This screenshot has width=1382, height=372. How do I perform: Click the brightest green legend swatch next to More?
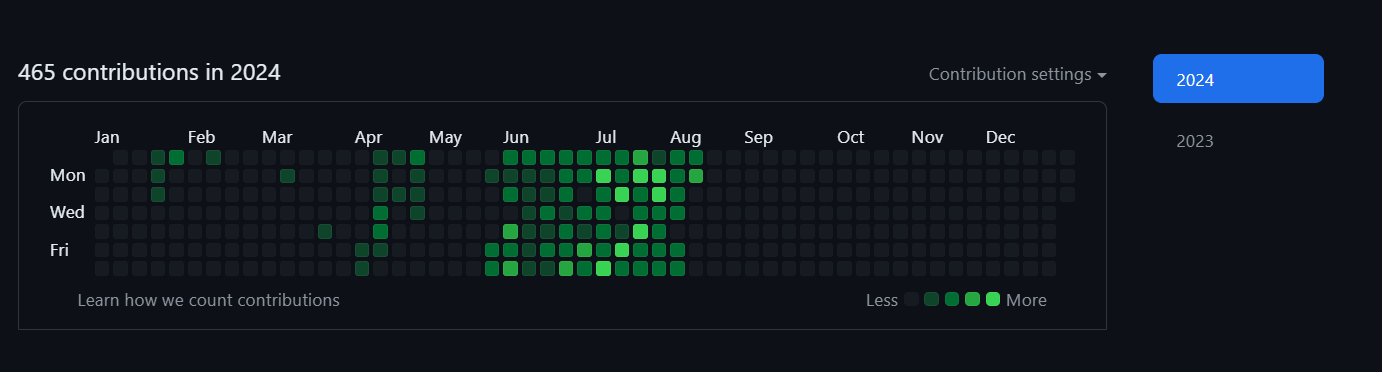coord(993,299)
